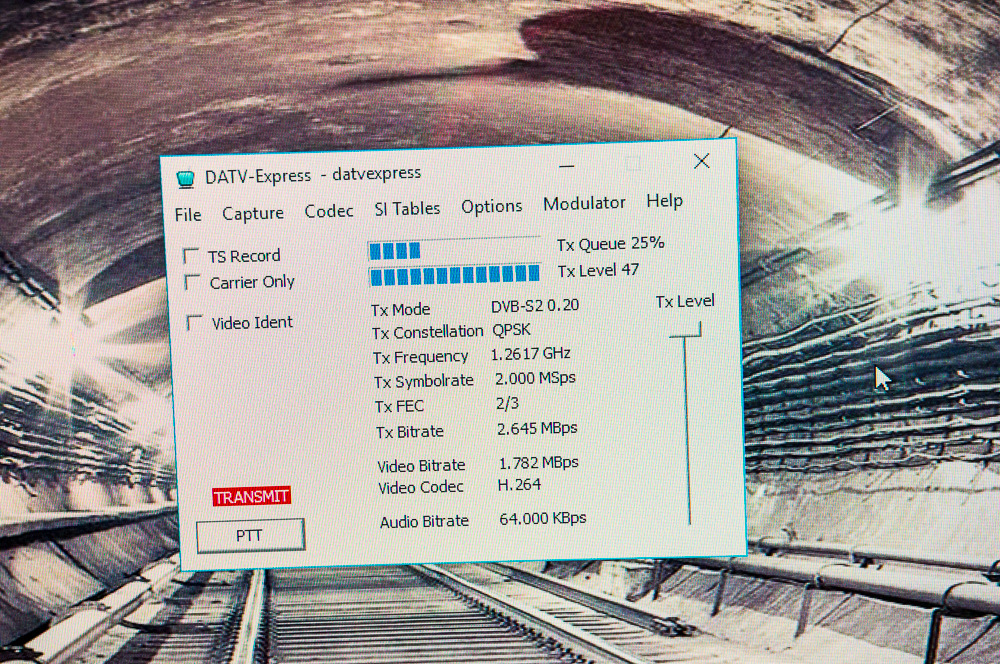Click the 'Tx FEC' label
The height and width of the screenshot is (664, 1000).
pos(399,406)
